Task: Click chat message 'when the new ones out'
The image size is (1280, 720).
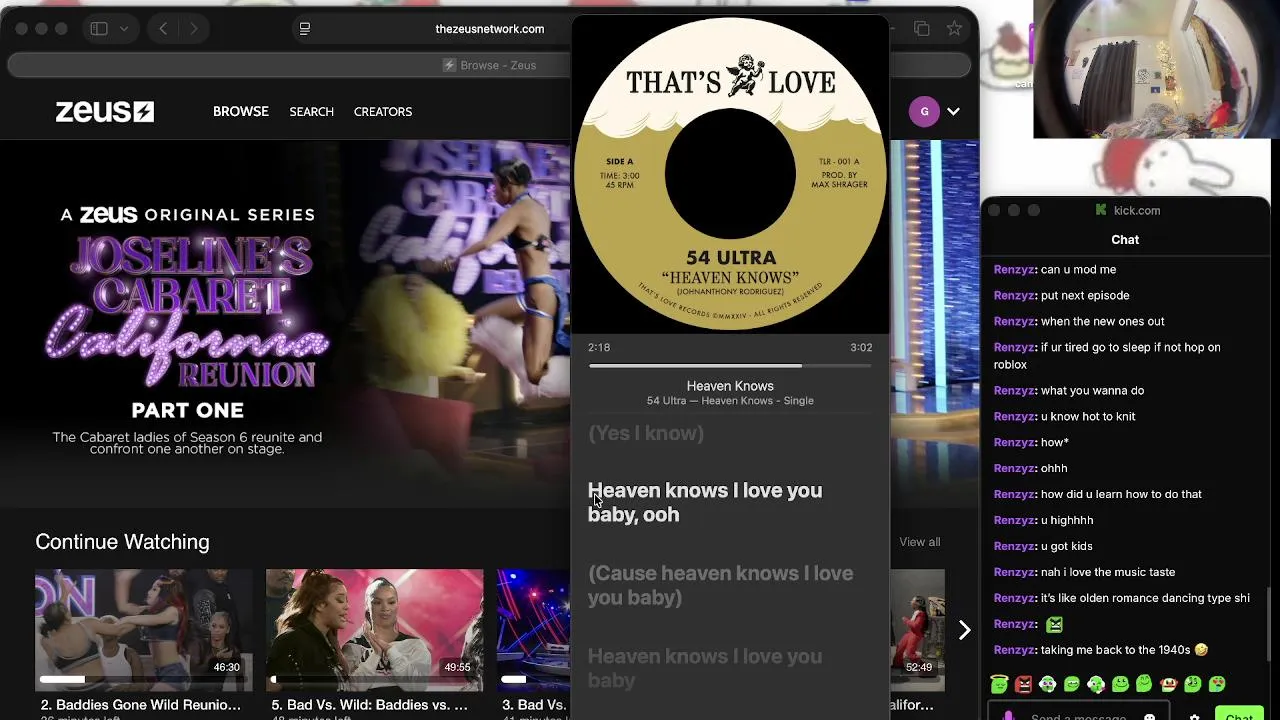Action: [1102, 322]
